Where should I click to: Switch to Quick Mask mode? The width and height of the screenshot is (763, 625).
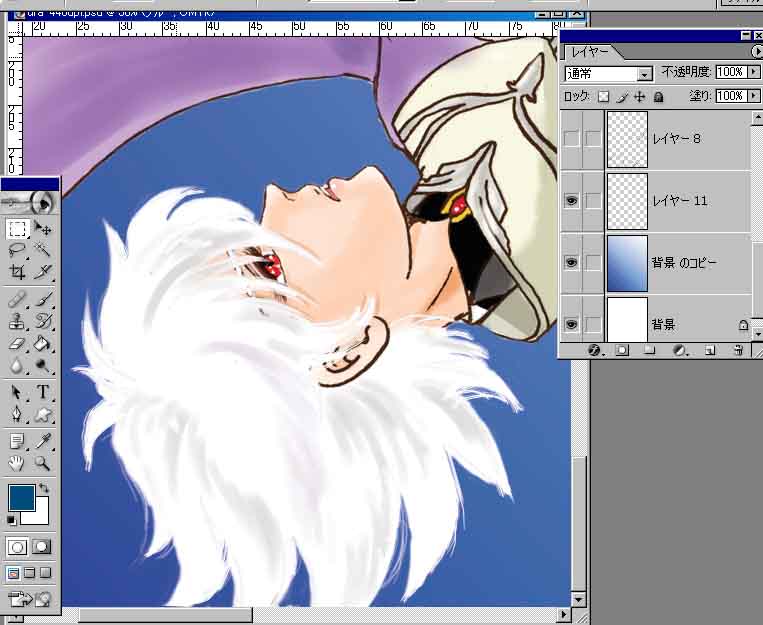(x=41, y=547)
